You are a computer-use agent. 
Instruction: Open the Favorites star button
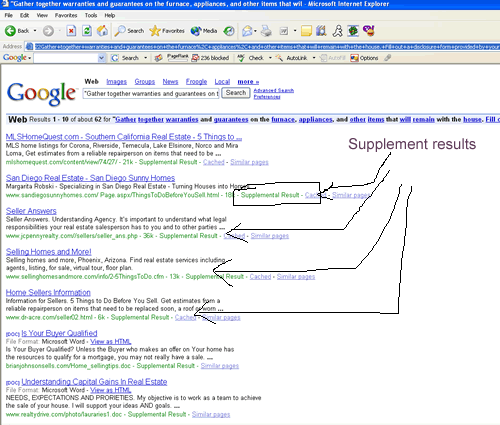tap(167, 31)
